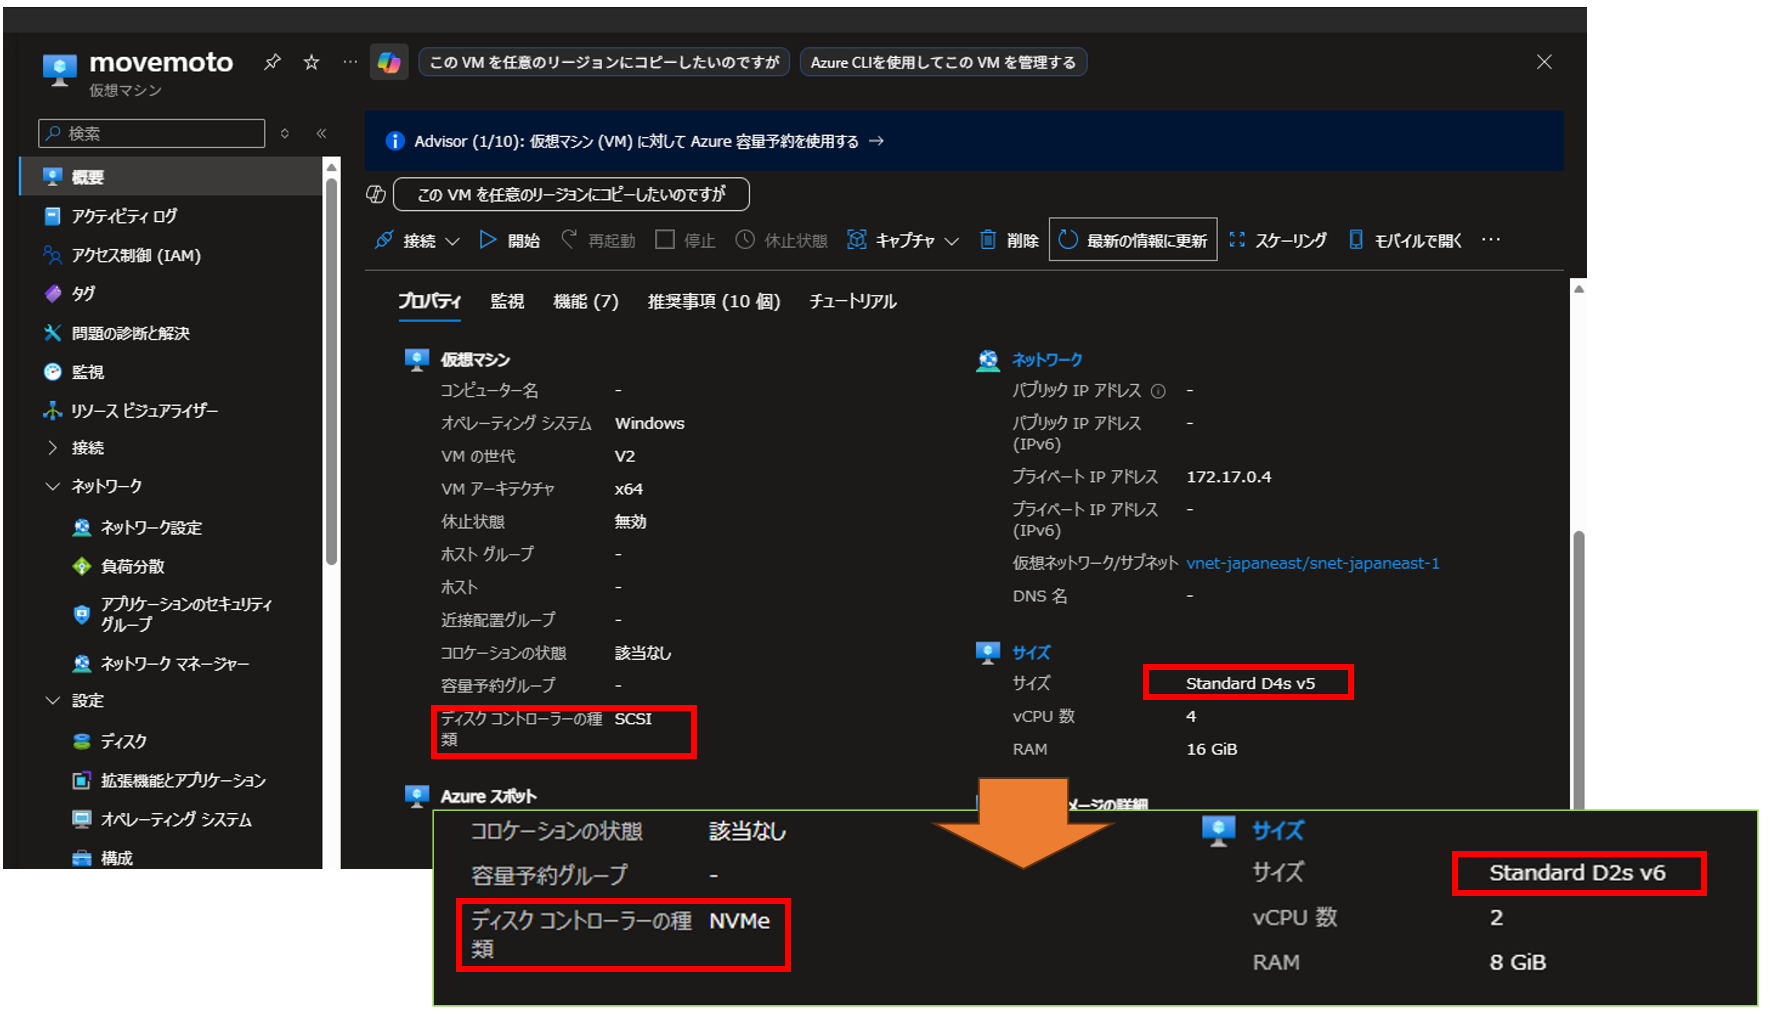Expand the 接続 section in sidebar

click(53, 448)
